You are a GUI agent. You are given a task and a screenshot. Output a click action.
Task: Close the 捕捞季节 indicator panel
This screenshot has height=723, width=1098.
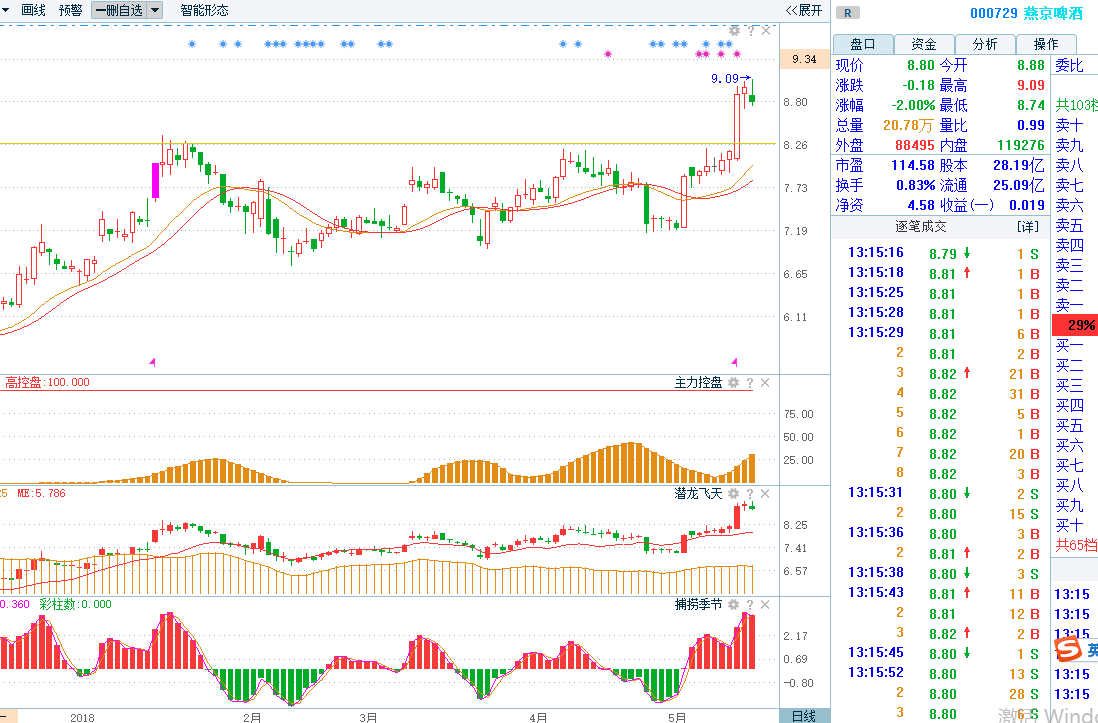coord(766,605)
